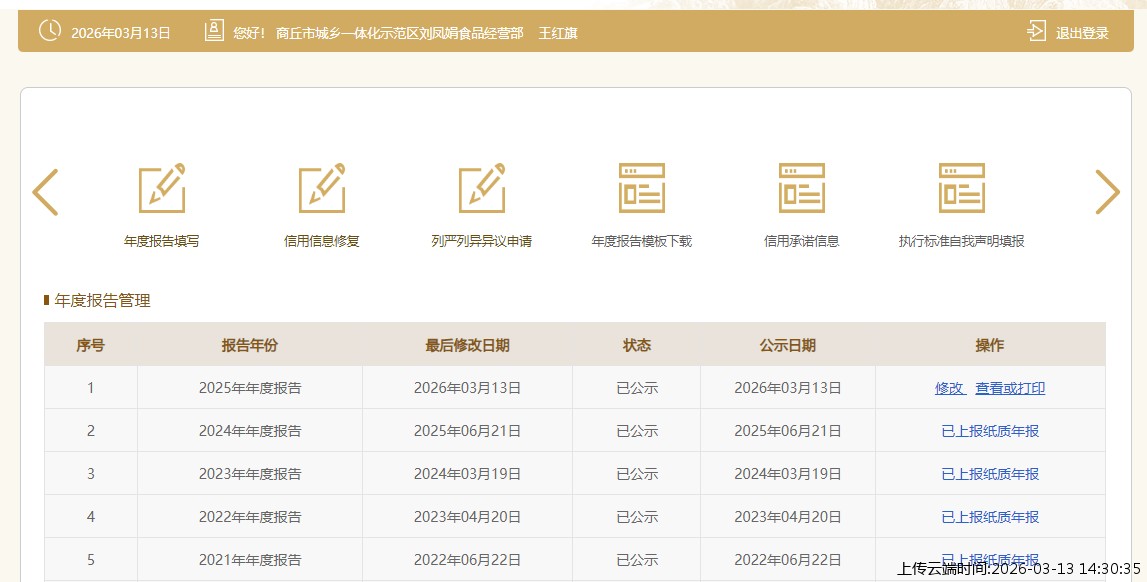The height and width of the screenshot is (582, 1147).
Task: Click 已上报纸质年报 for the 2023 report
Action: [x=990, y=474]
